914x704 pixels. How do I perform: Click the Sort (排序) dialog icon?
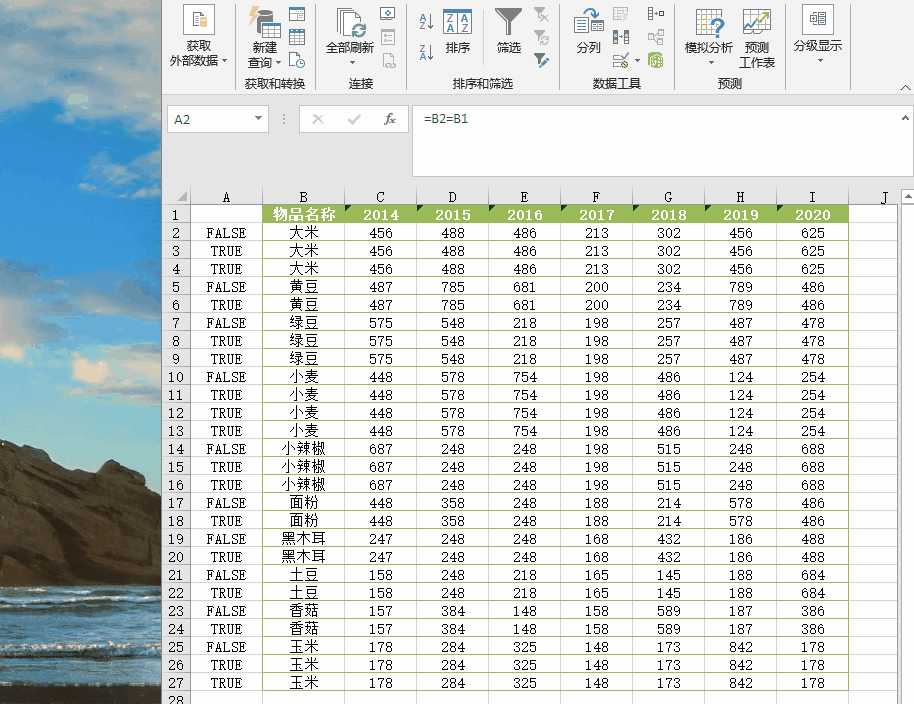point(457,24)
